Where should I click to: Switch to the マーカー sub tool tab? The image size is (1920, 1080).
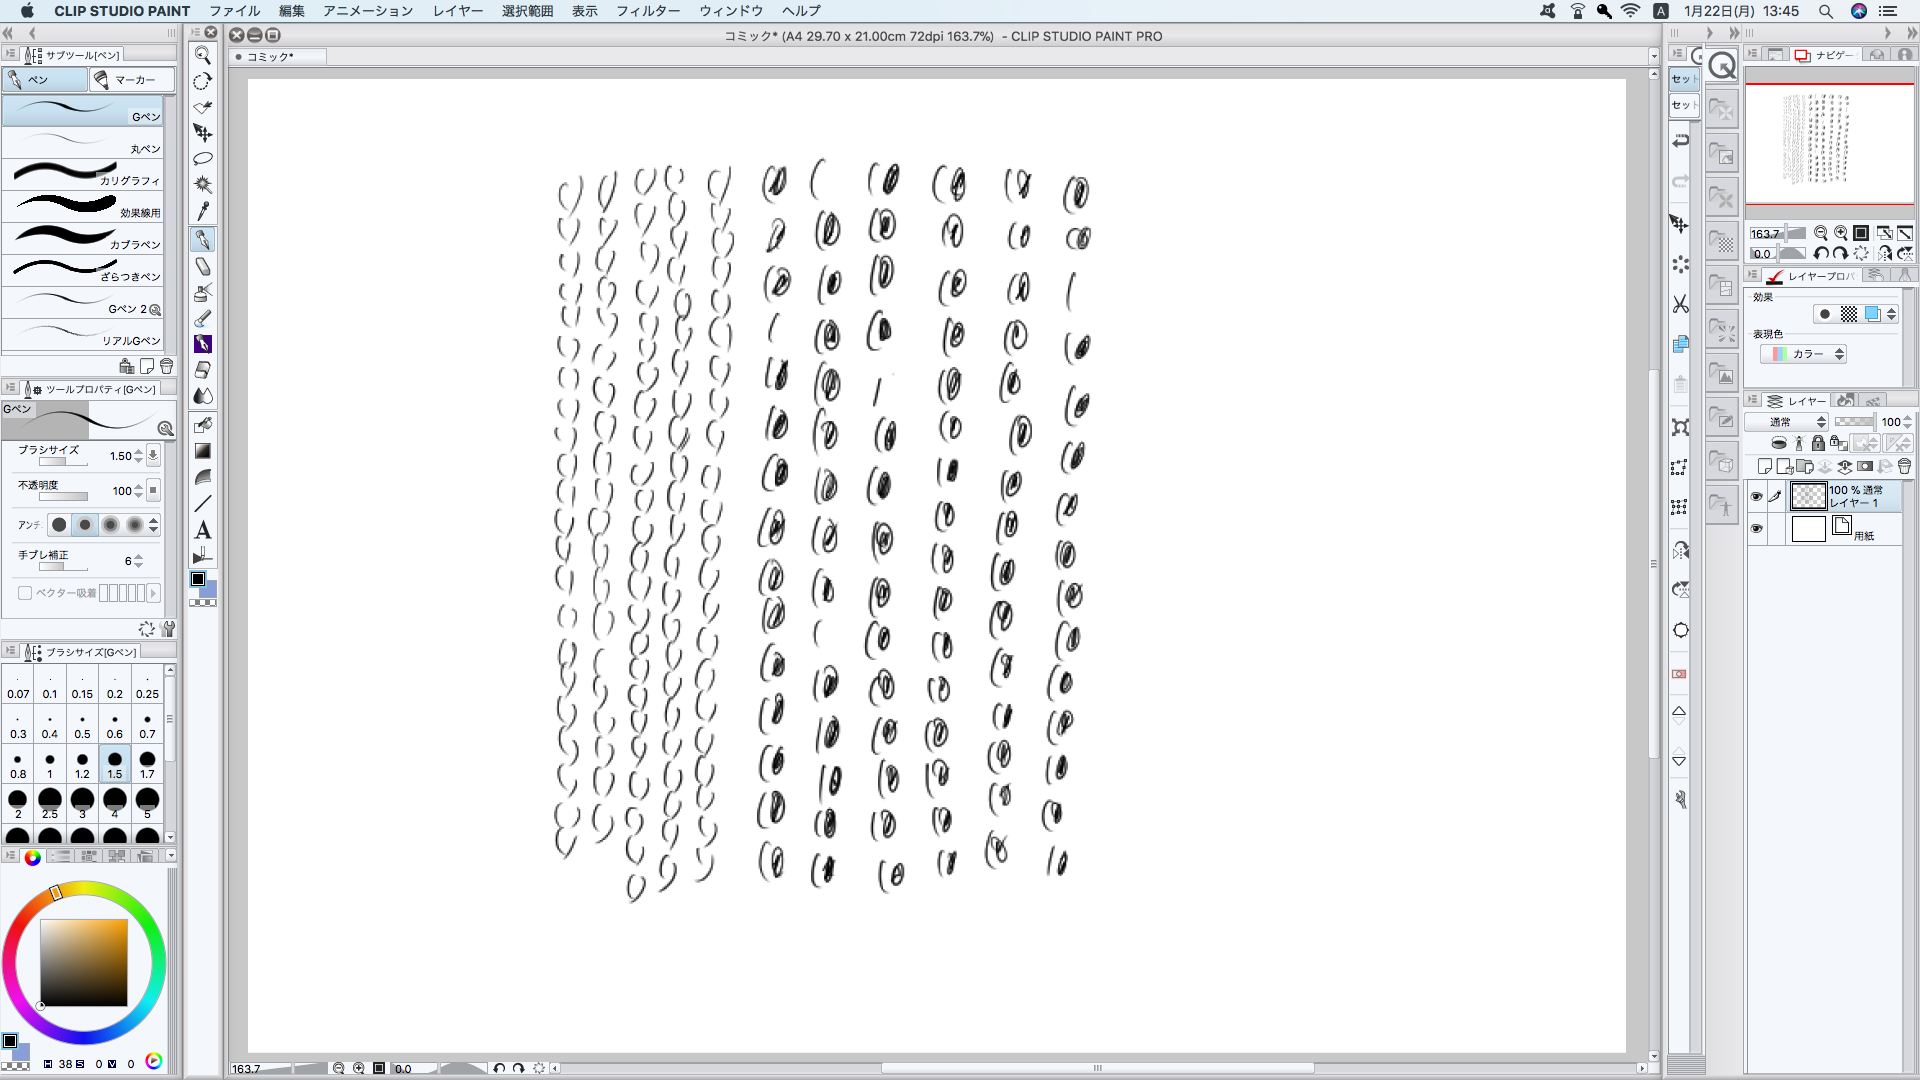click(131, 80)
